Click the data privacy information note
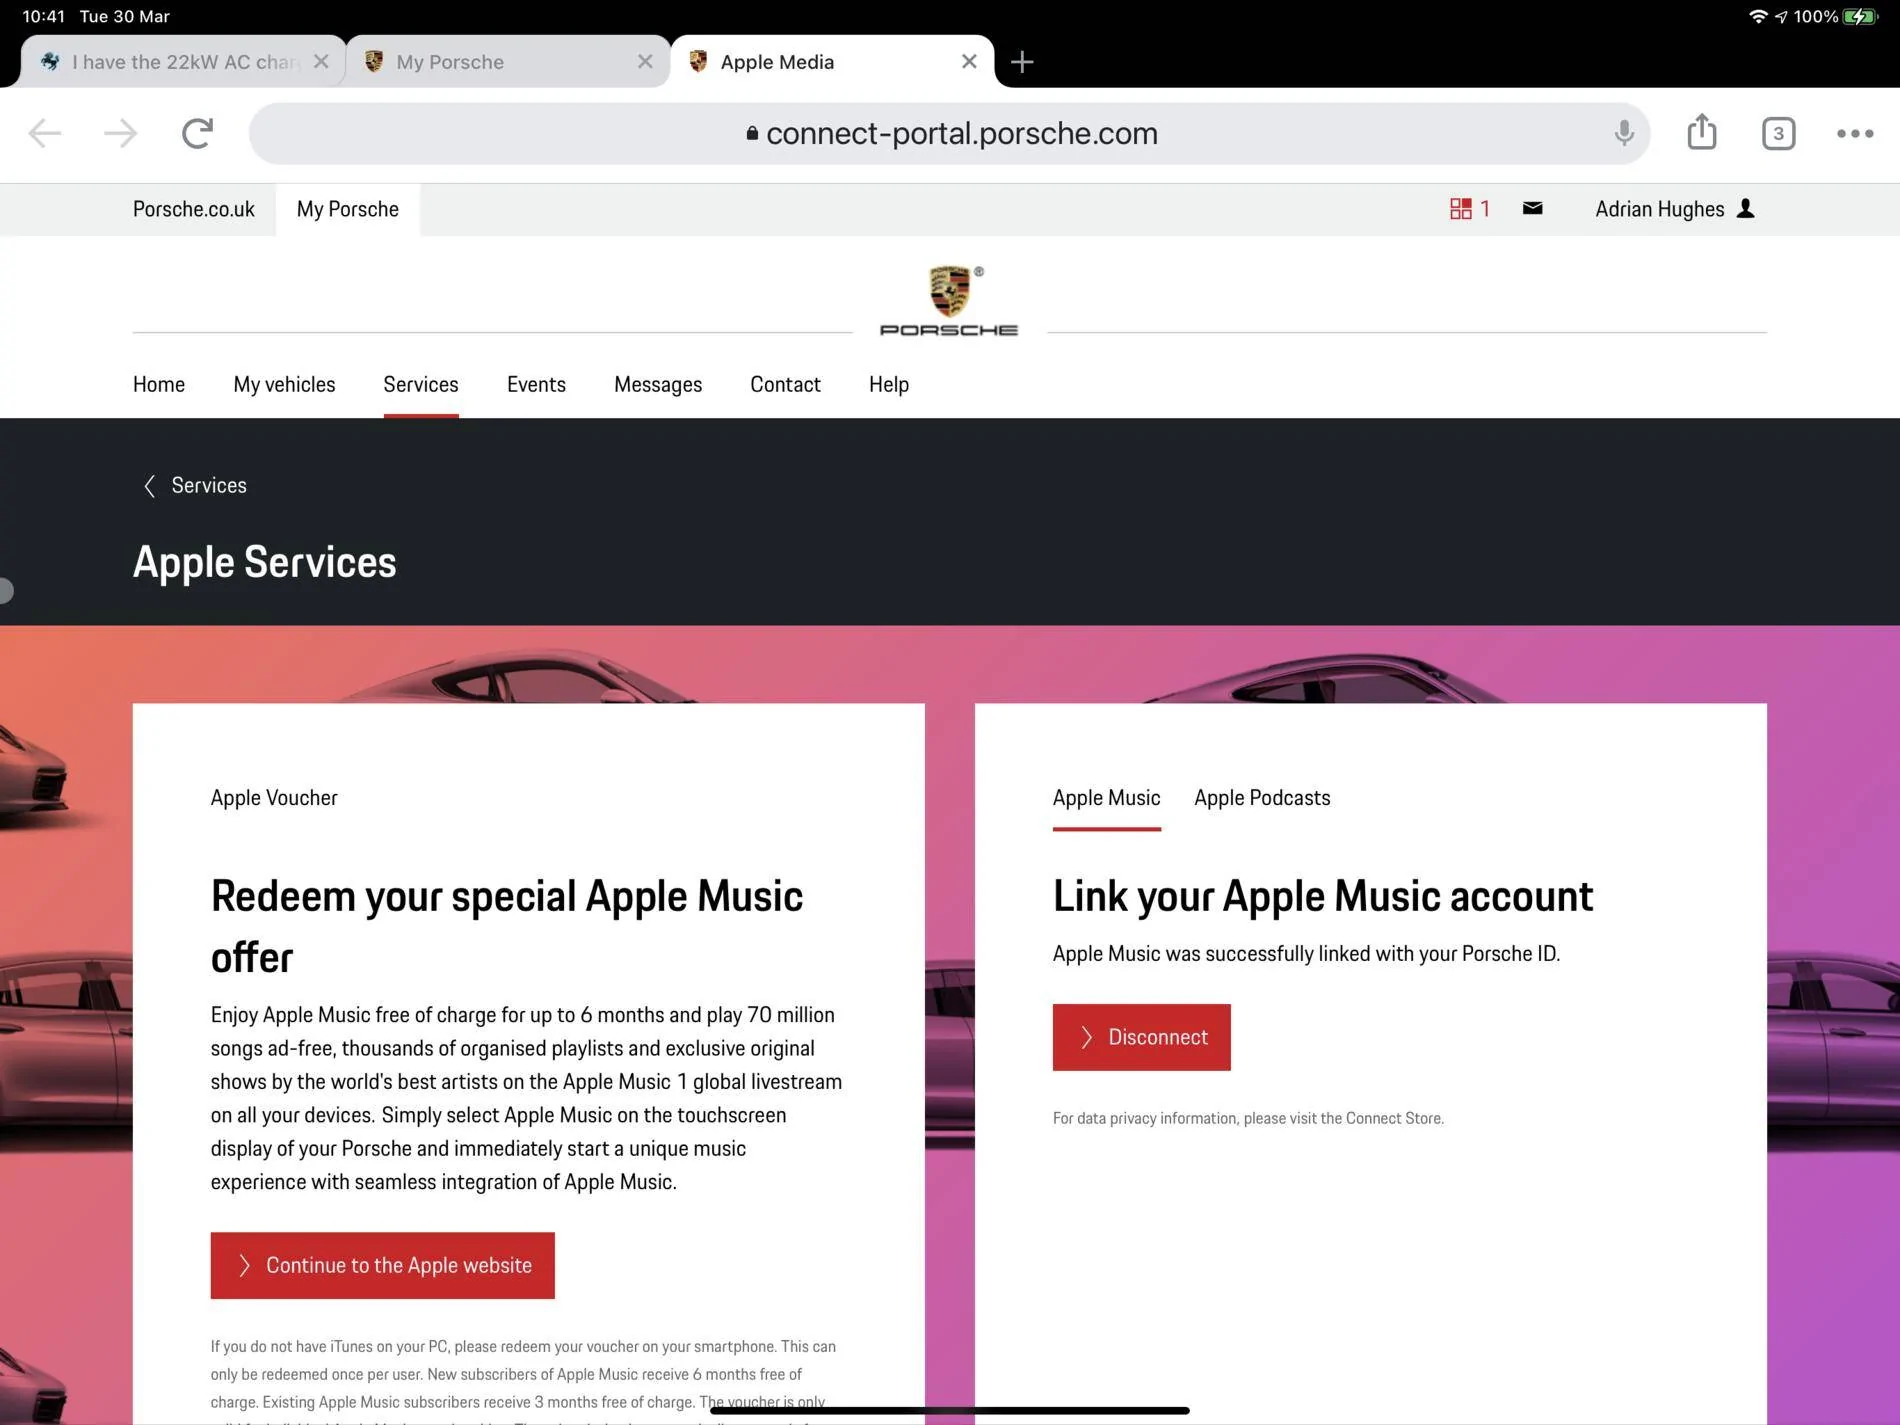This screenshot has width=1900, height=1425. (x=1248, y=1118)
